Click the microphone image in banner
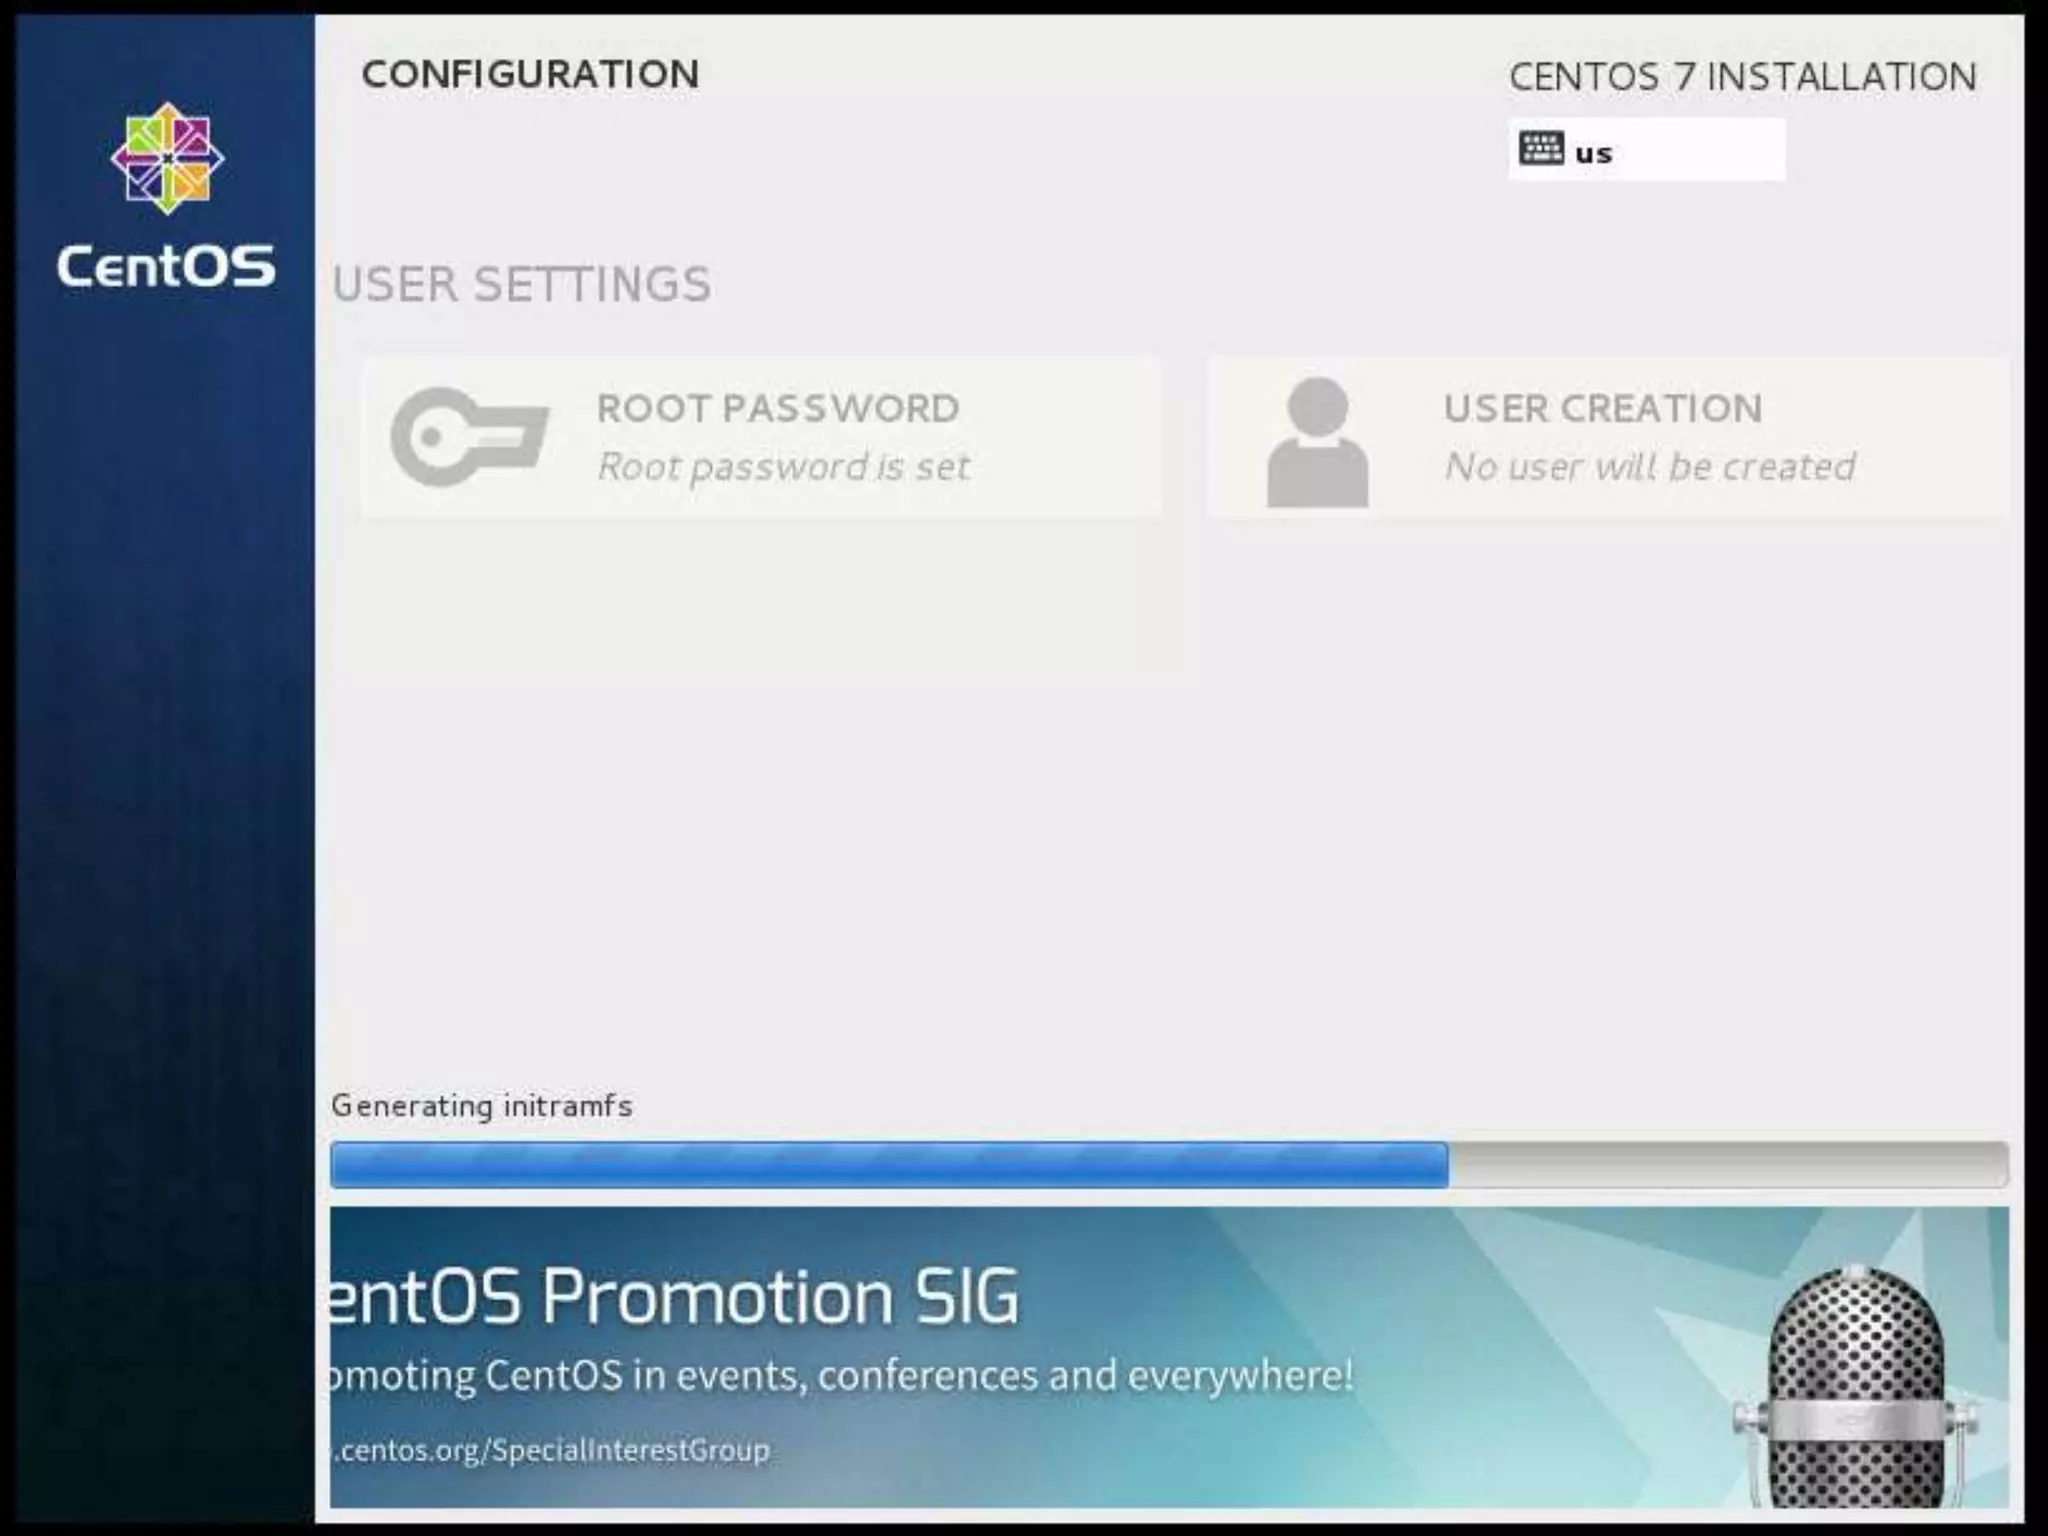Viewport: 2048px width, 1536px height. (1855, 1387)
